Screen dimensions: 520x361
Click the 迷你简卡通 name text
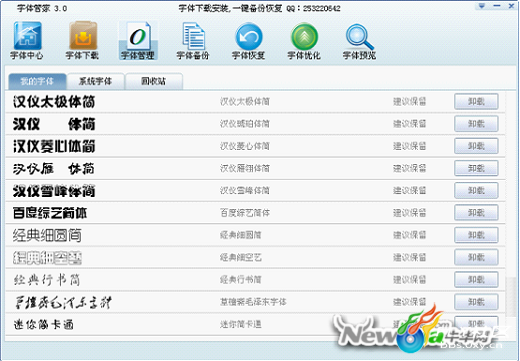tap(241, 324)
